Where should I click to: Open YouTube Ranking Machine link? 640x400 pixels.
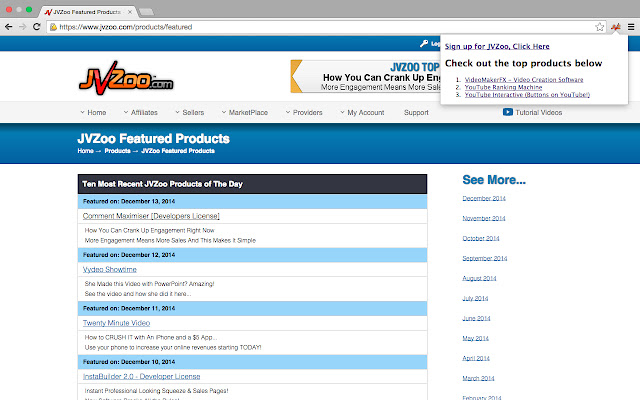503,87
